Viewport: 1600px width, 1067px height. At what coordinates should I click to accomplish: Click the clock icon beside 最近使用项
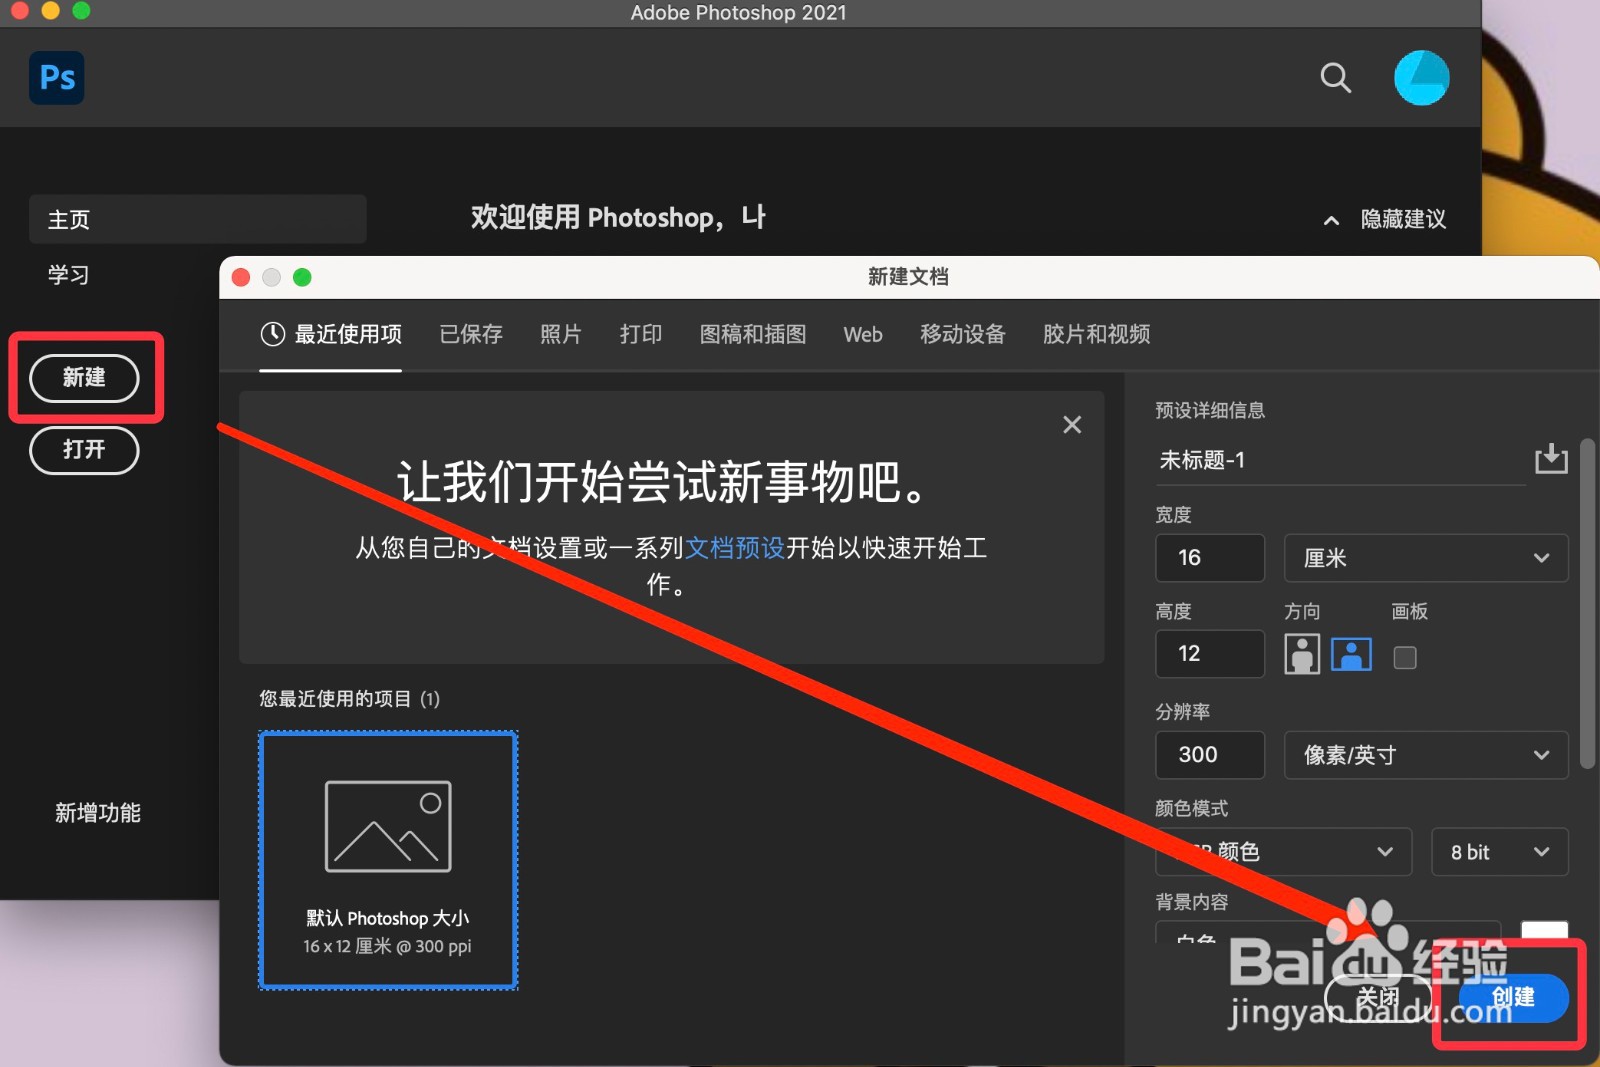[x=273, y=334]
